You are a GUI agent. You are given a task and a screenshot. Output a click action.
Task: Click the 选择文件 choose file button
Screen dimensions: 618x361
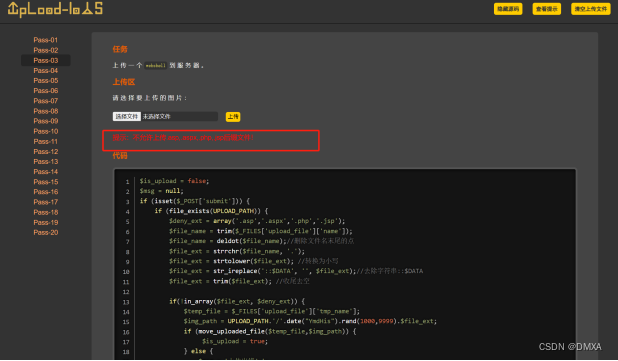[x=127, y=116]
